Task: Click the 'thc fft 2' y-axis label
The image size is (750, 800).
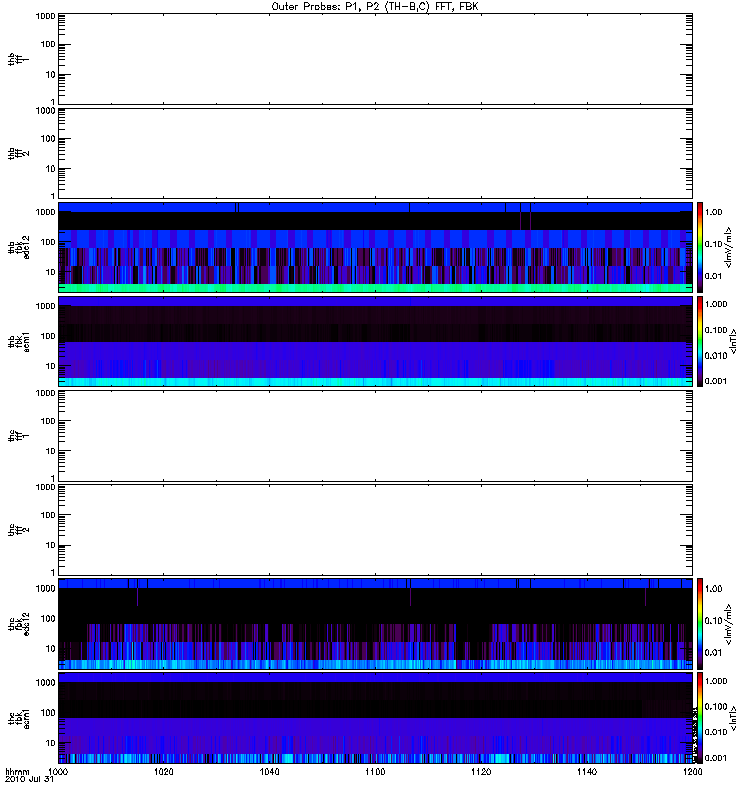Action: point(19,530)
